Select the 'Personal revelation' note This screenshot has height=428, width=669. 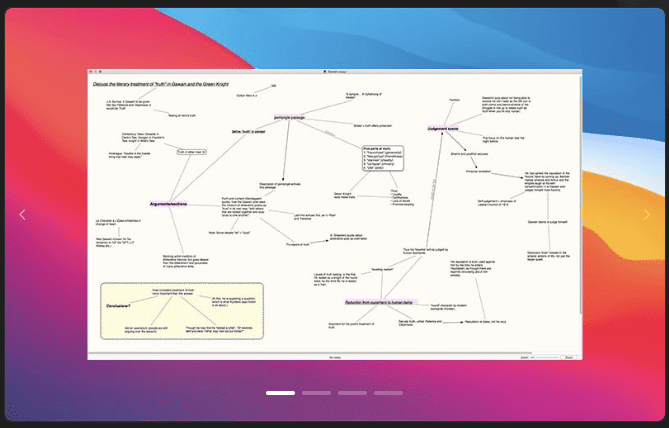pyautogui.click(x=478, y=171)
